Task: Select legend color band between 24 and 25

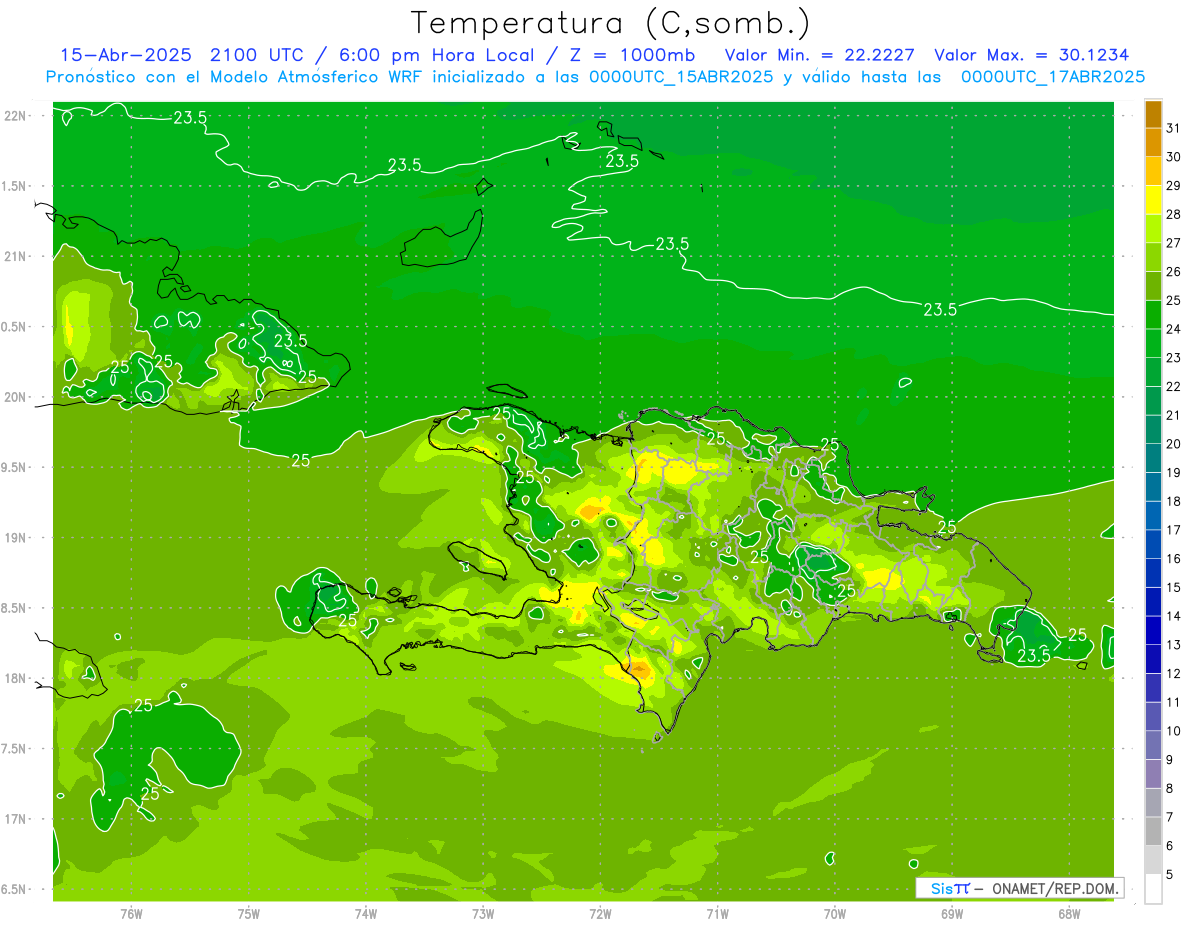Action: point(1153,314)
